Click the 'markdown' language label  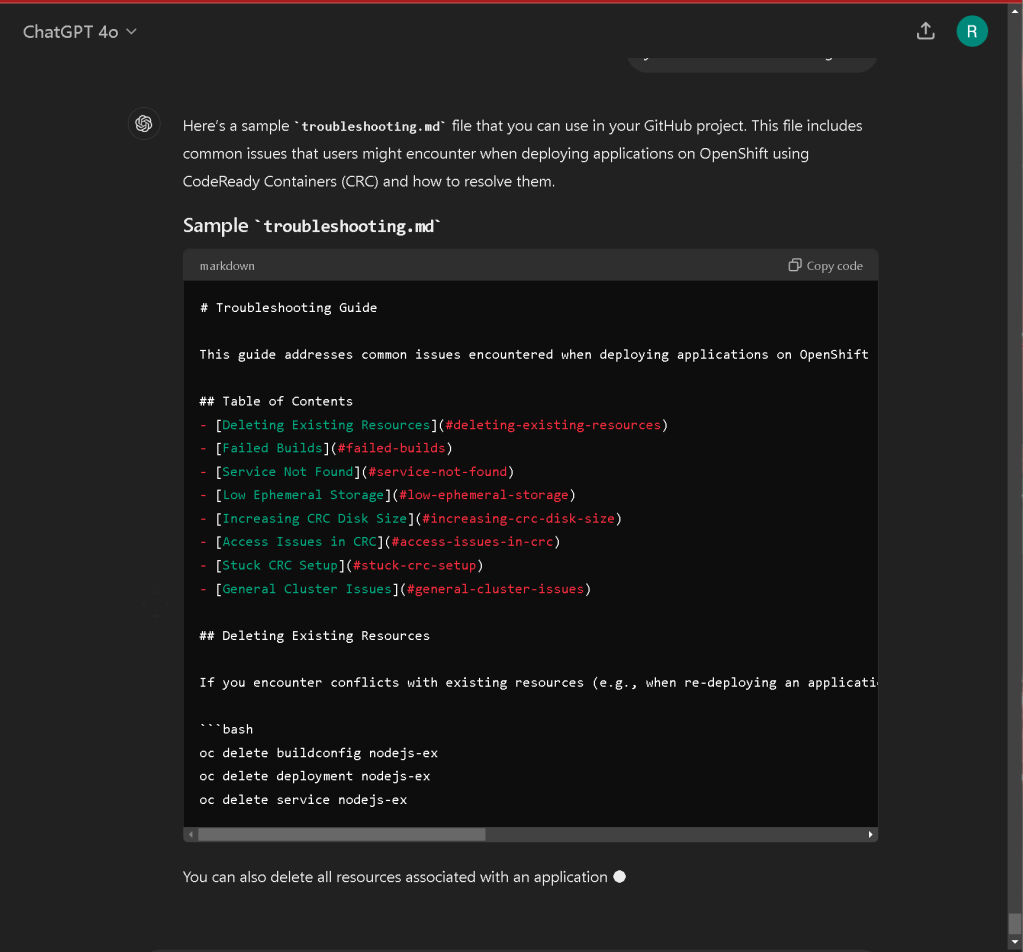pos(227,266)
